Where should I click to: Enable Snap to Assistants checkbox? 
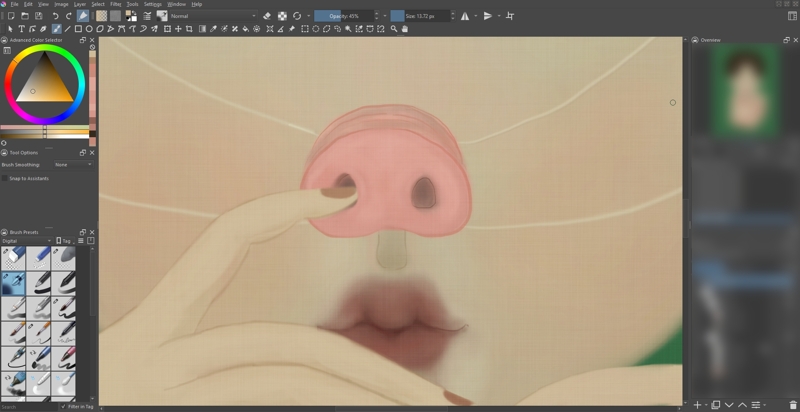tap(5, 178)
